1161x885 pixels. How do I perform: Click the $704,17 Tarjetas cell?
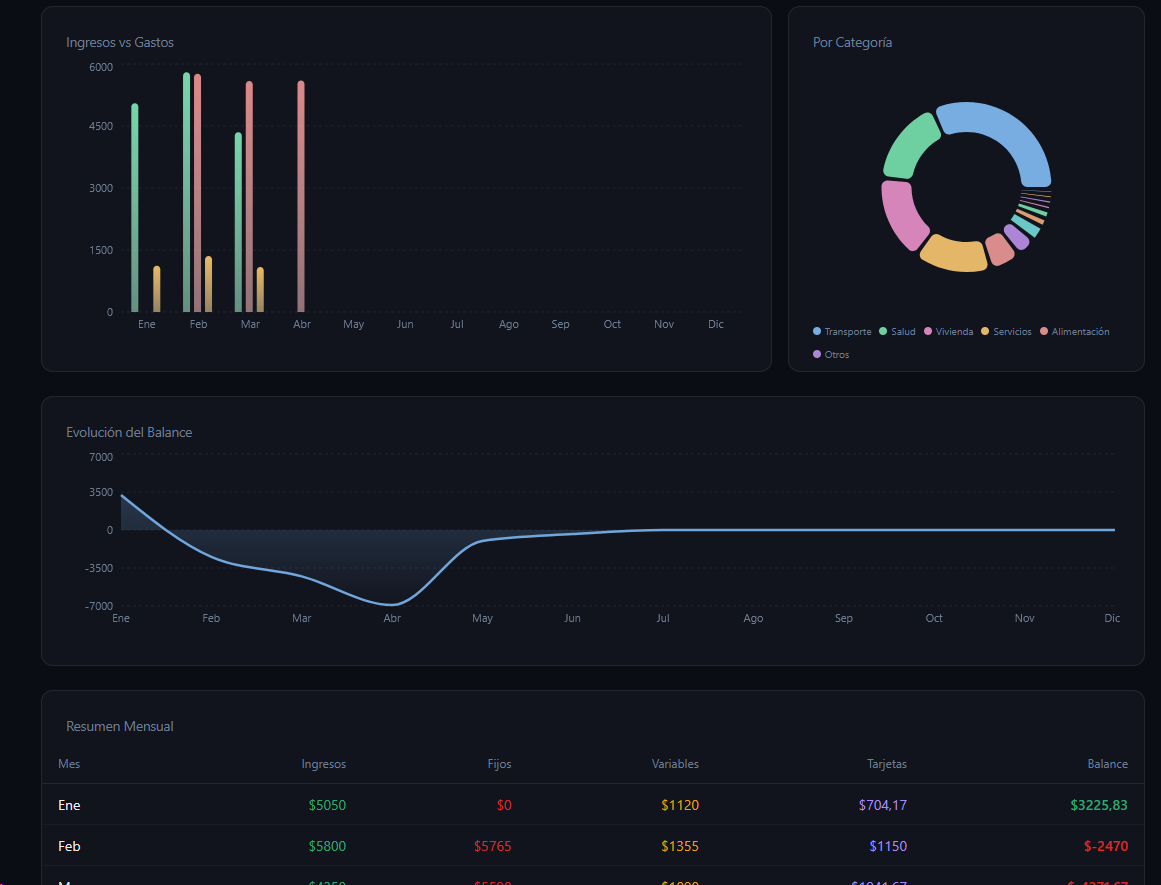tap(883, 805)
